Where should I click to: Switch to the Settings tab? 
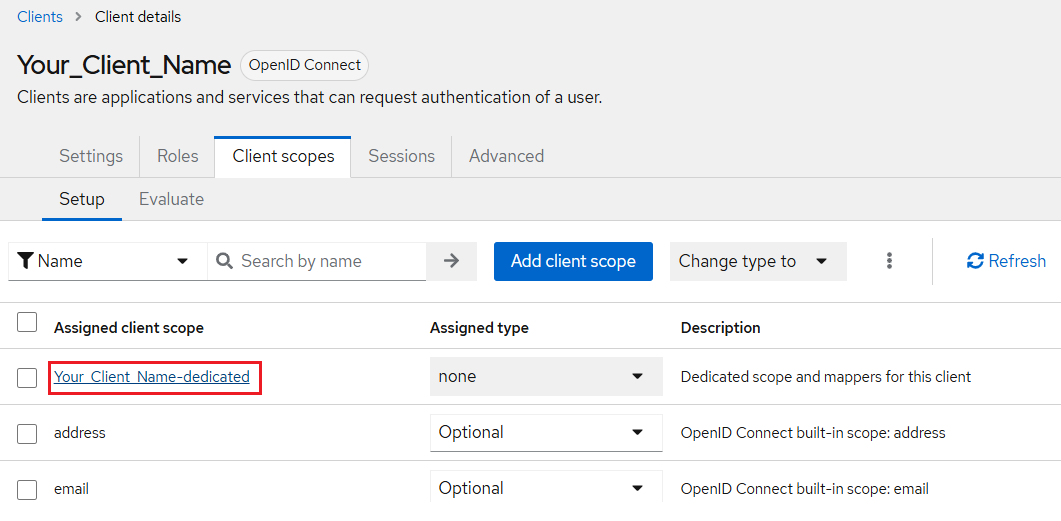pyautogui.click(x=91, y=156)
